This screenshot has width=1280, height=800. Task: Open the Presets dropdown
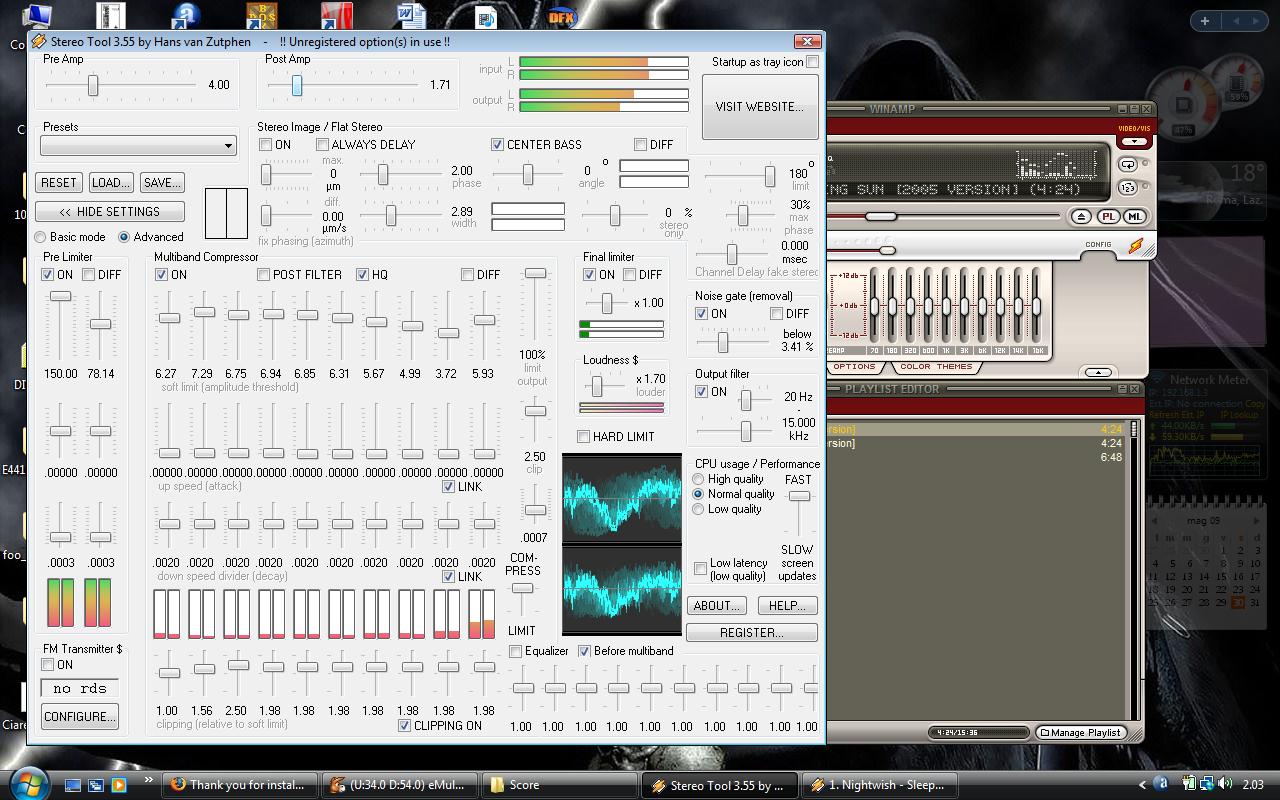pos(138,146)
